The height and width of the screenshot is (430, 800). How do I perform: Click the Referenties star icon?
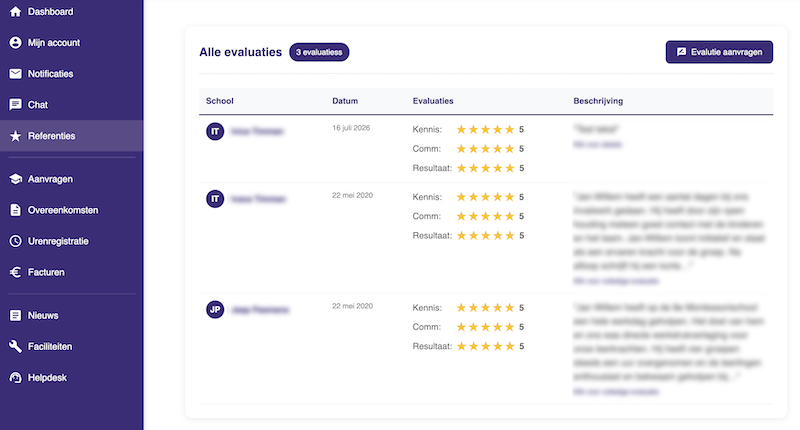tap(15, 136)
